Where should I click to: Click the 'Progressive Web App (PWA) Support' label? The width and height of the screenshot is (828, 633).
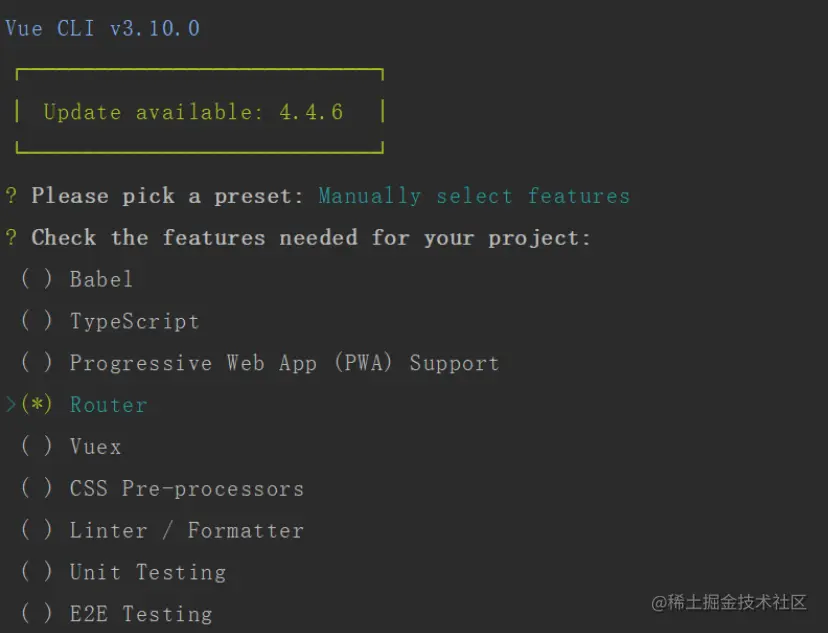(284, 363)
